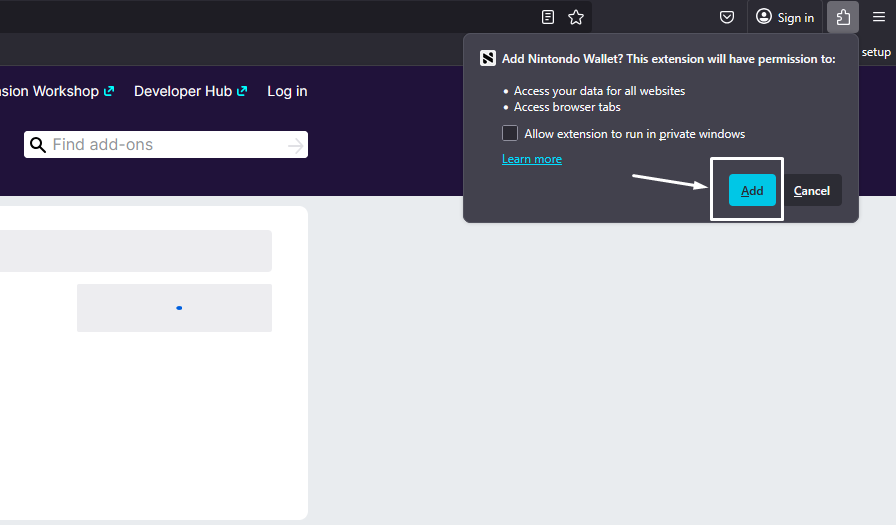Click the account avatar icon beside Sign in

763,17
